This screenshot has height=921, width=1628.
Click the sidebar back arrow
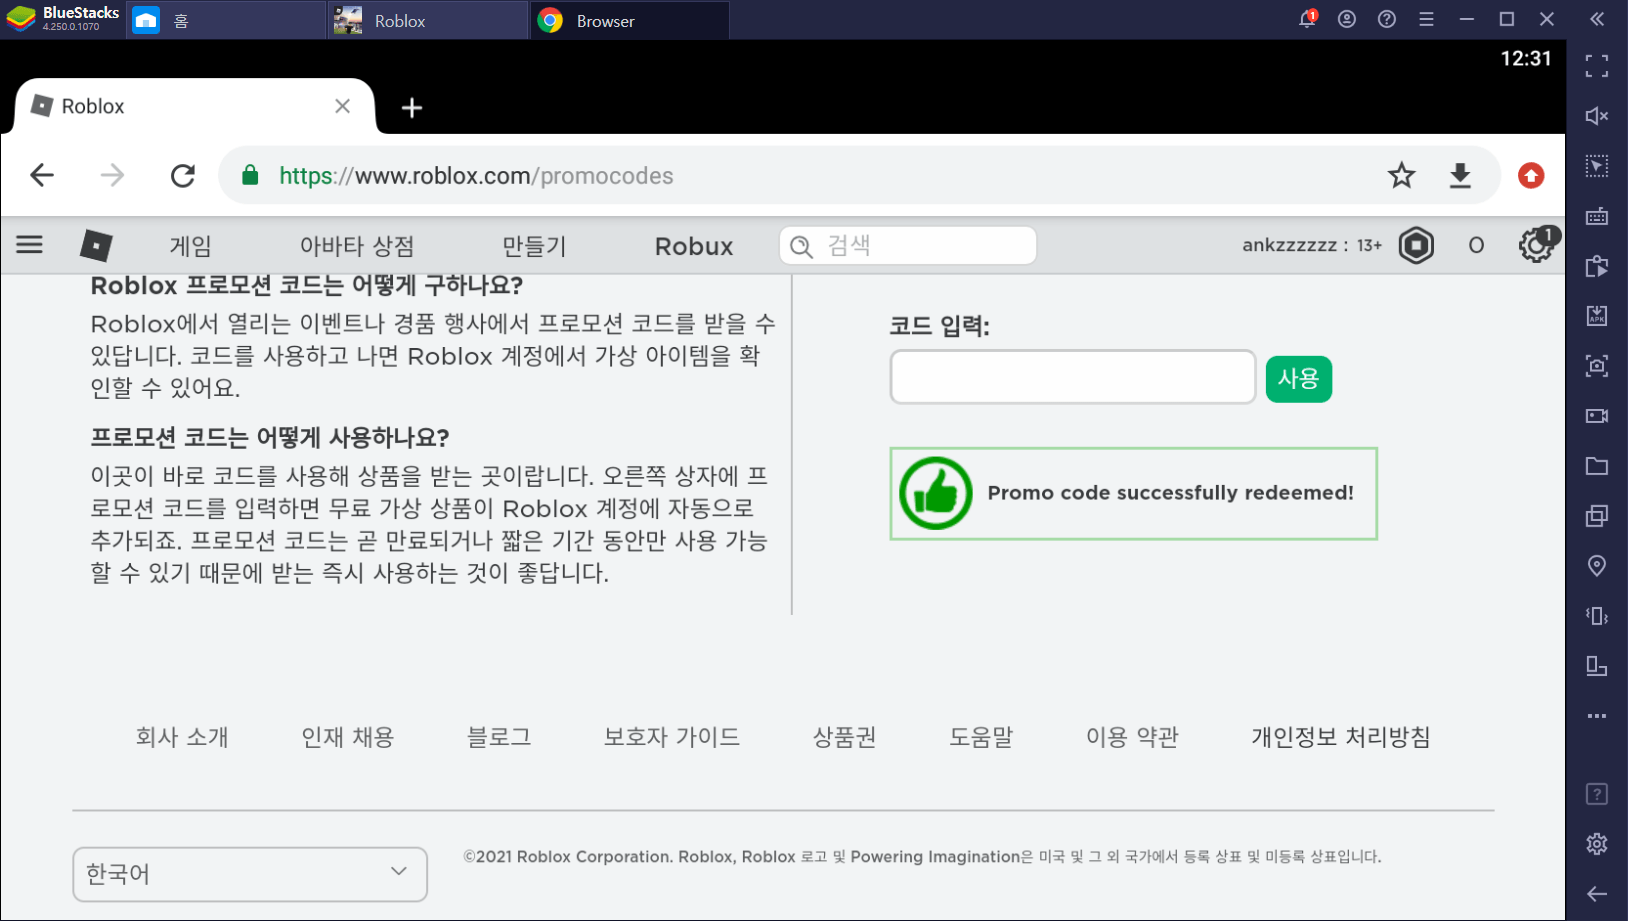tap(1597, 894)
